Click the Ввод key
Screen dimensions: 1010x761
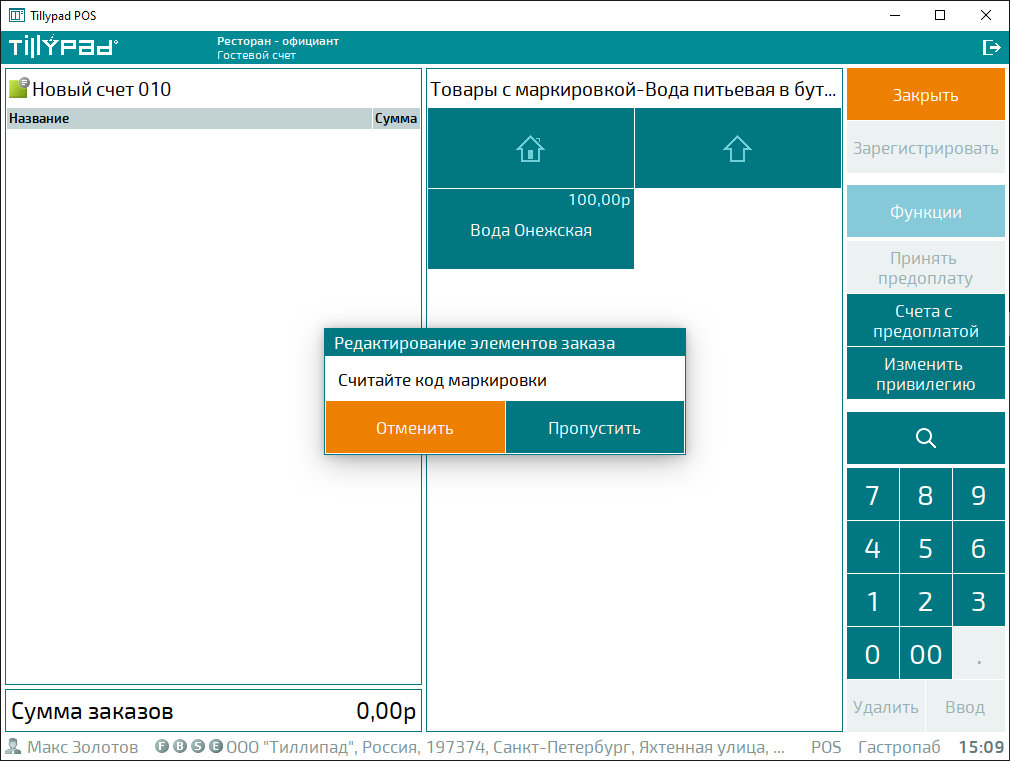(965, 706)
